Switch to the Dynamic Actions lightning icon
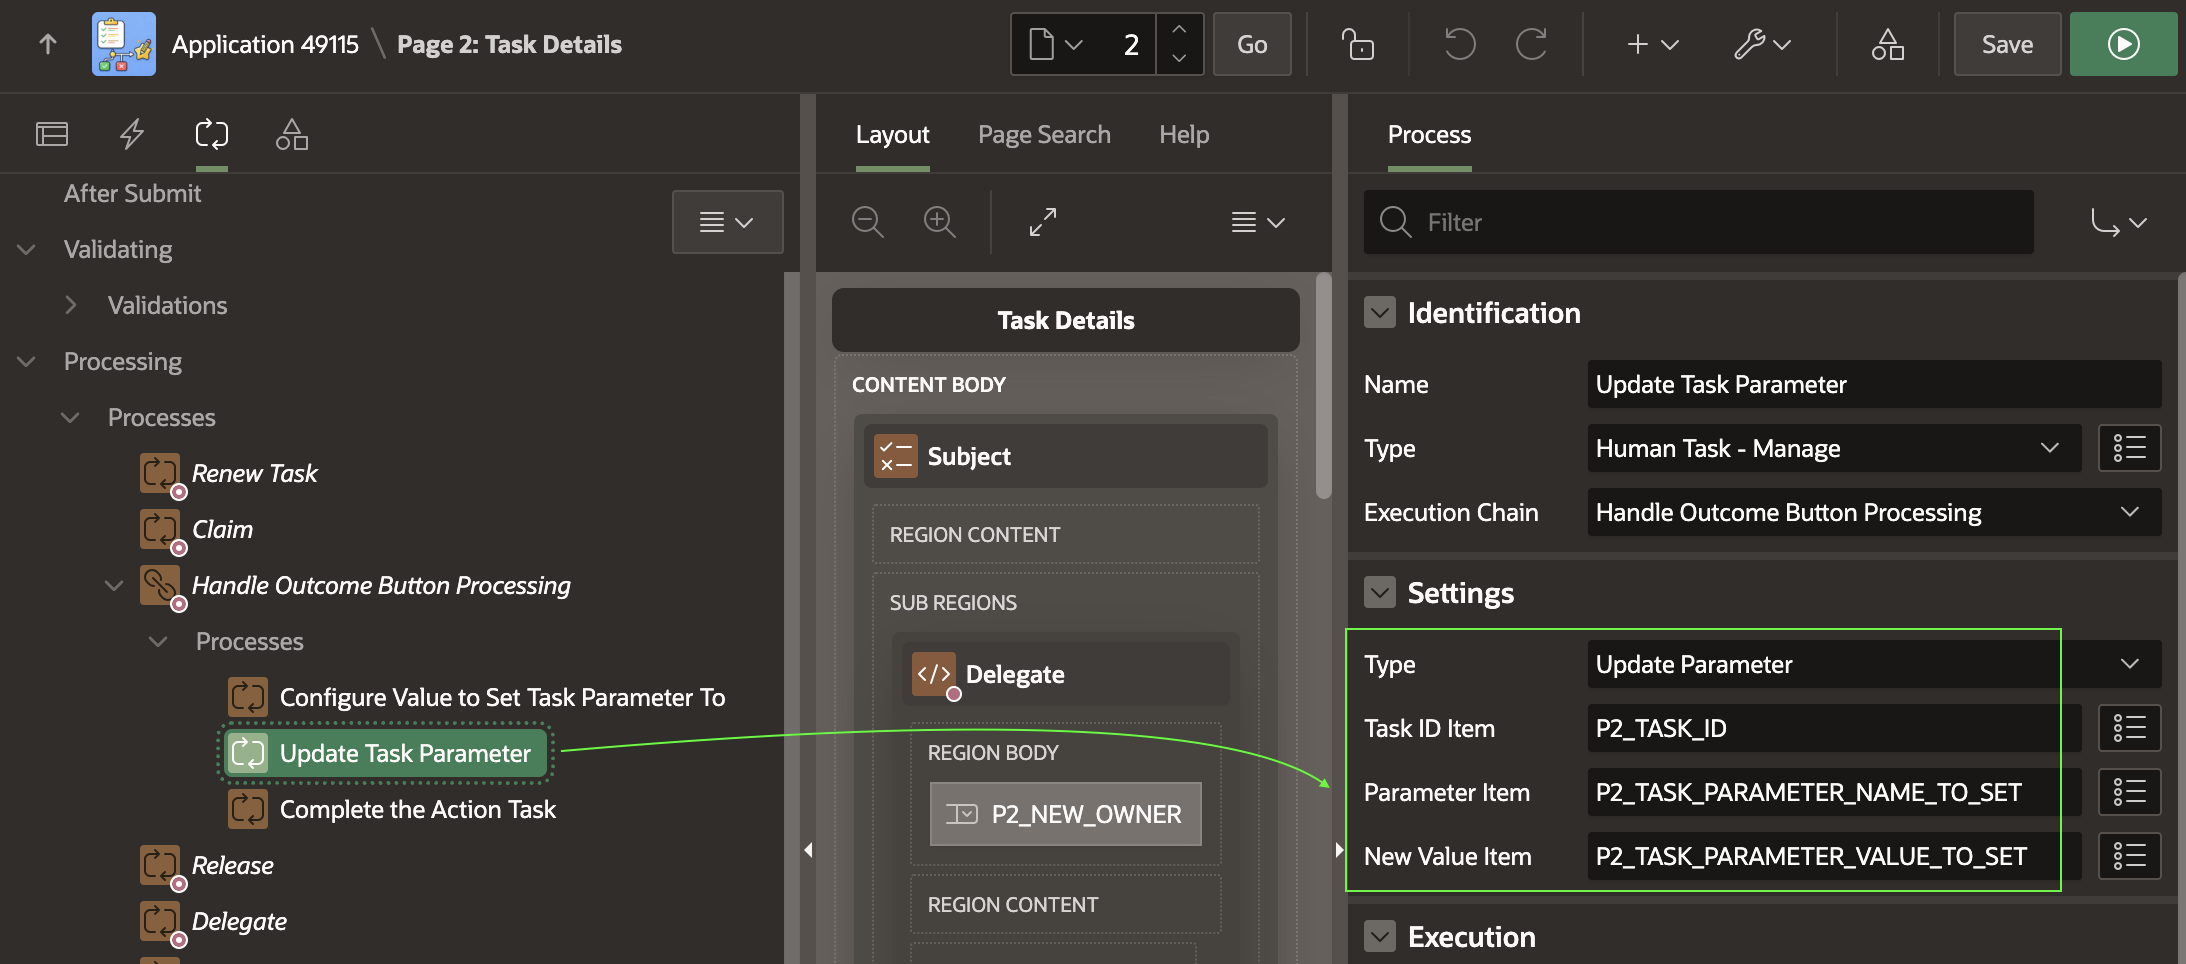The image size is (2186, 964). (x=132, y=134)
